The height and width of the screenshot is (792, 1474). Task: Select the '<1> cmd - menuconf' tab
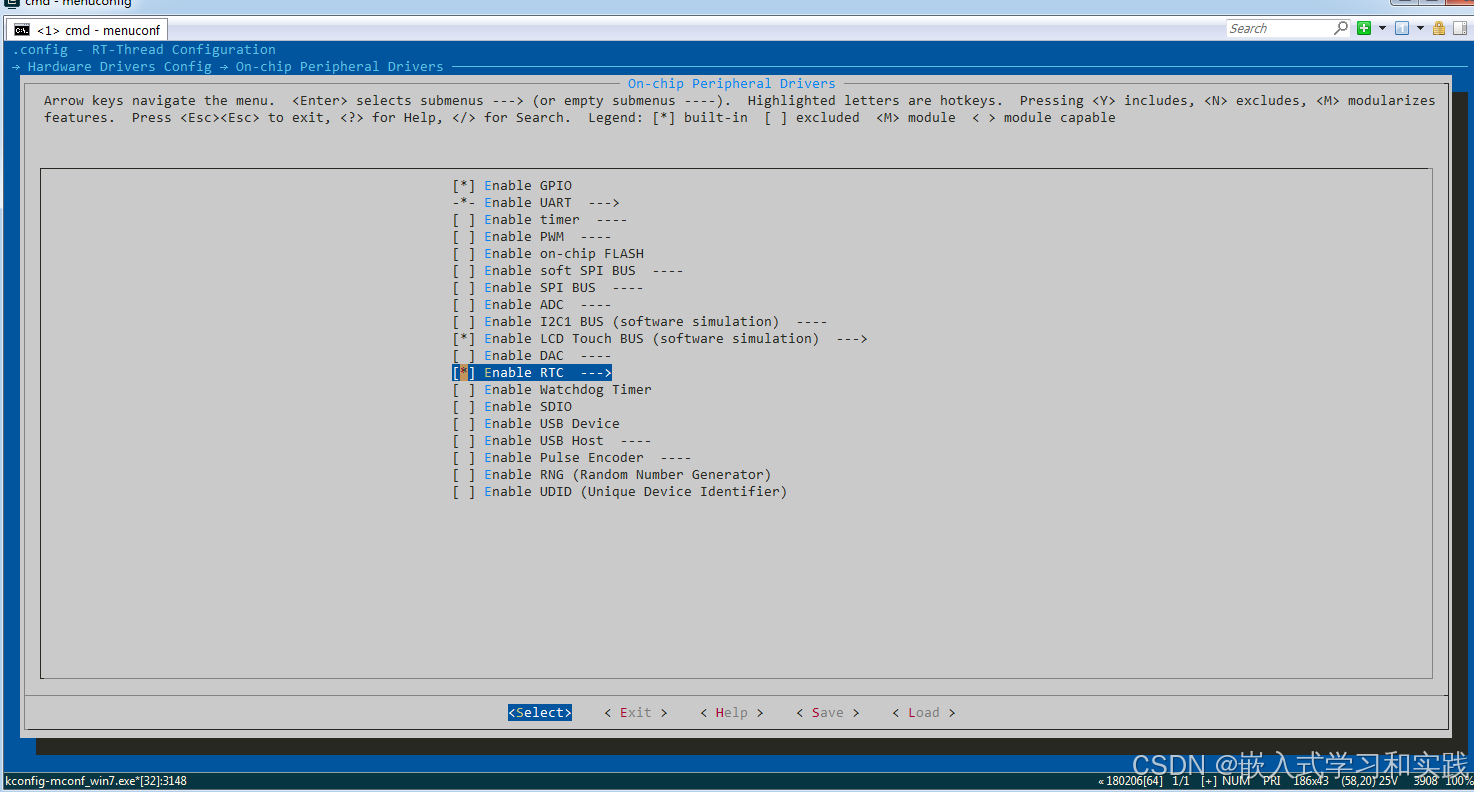click(90, 29)
